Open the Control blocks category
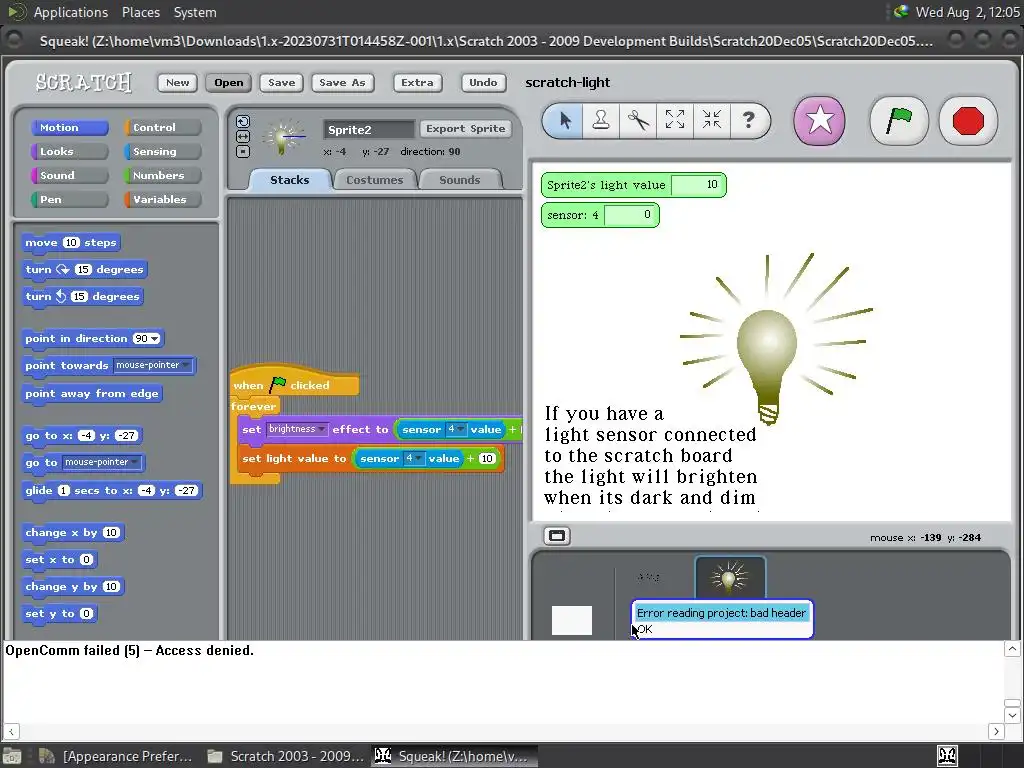 pos(162,127)
